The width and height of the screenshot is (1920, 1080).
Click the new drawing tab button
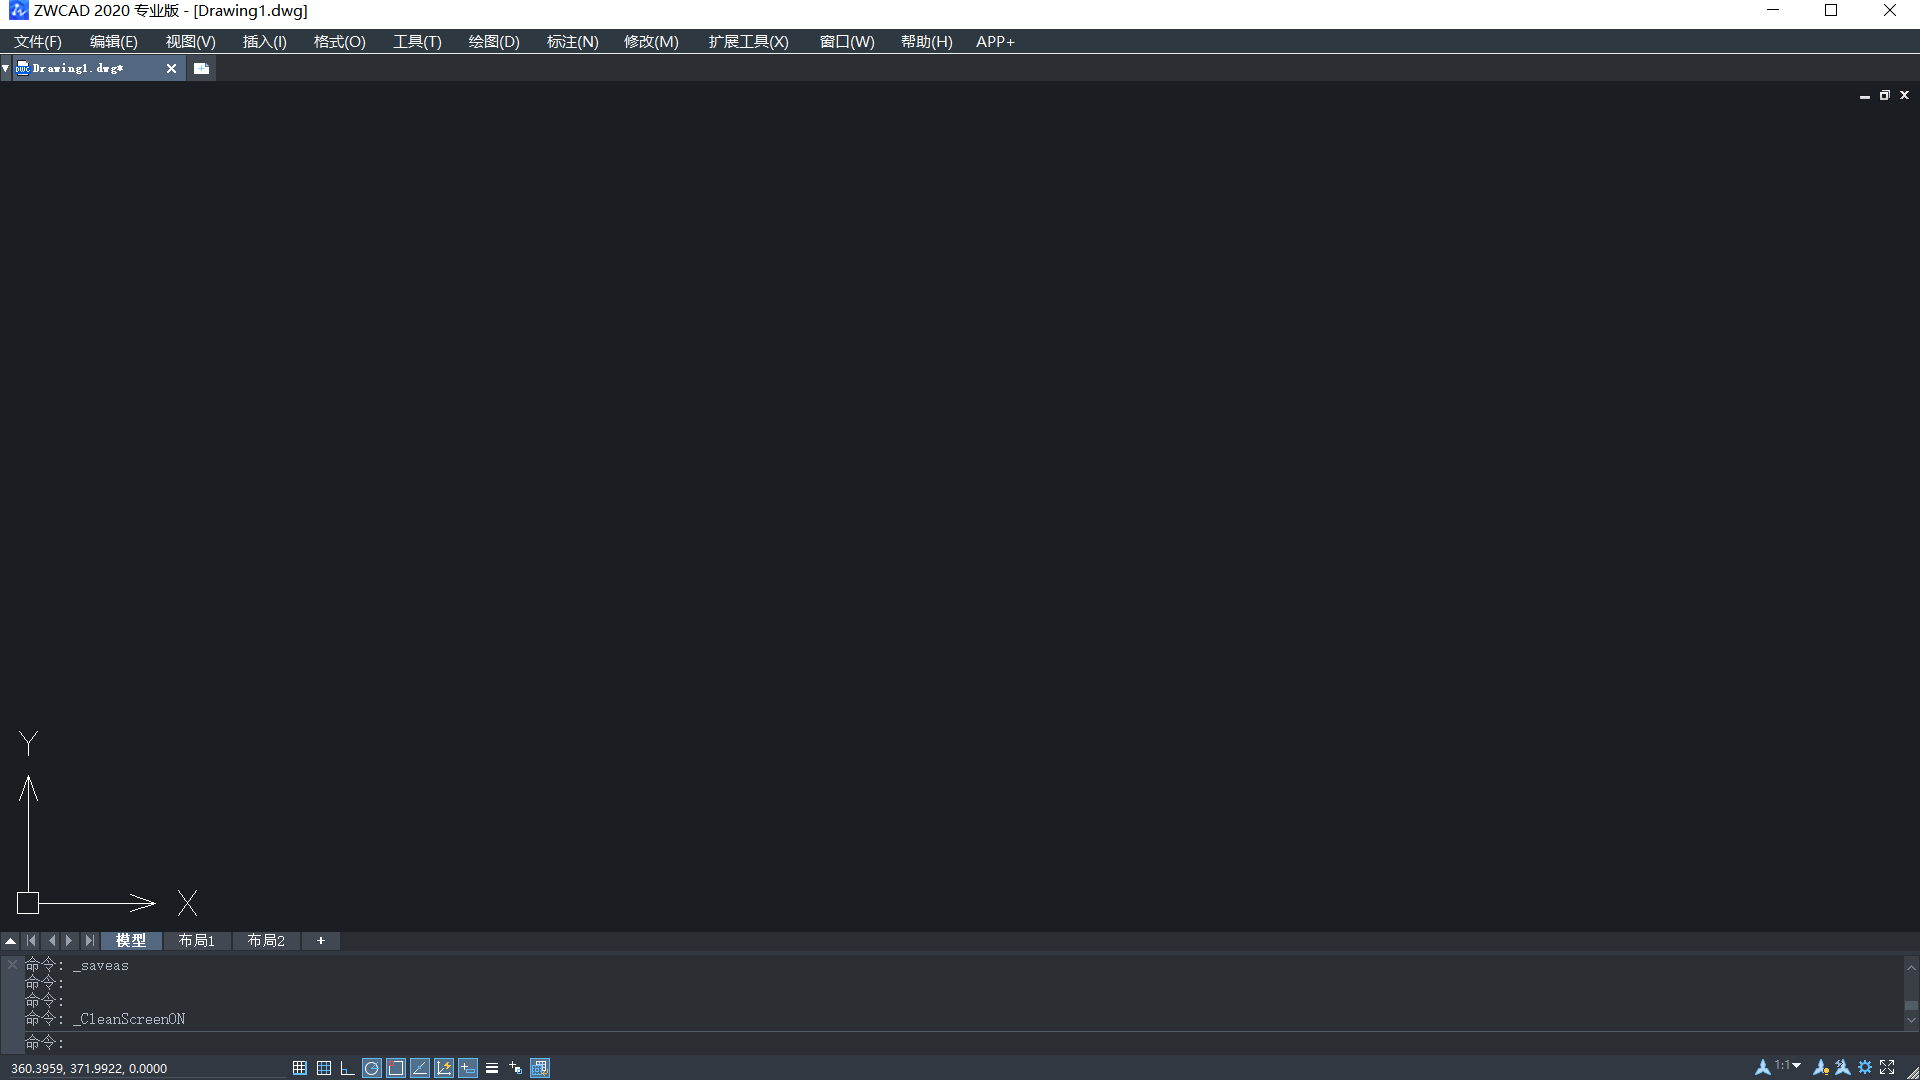pyautogui.click(x=201, y=68)
